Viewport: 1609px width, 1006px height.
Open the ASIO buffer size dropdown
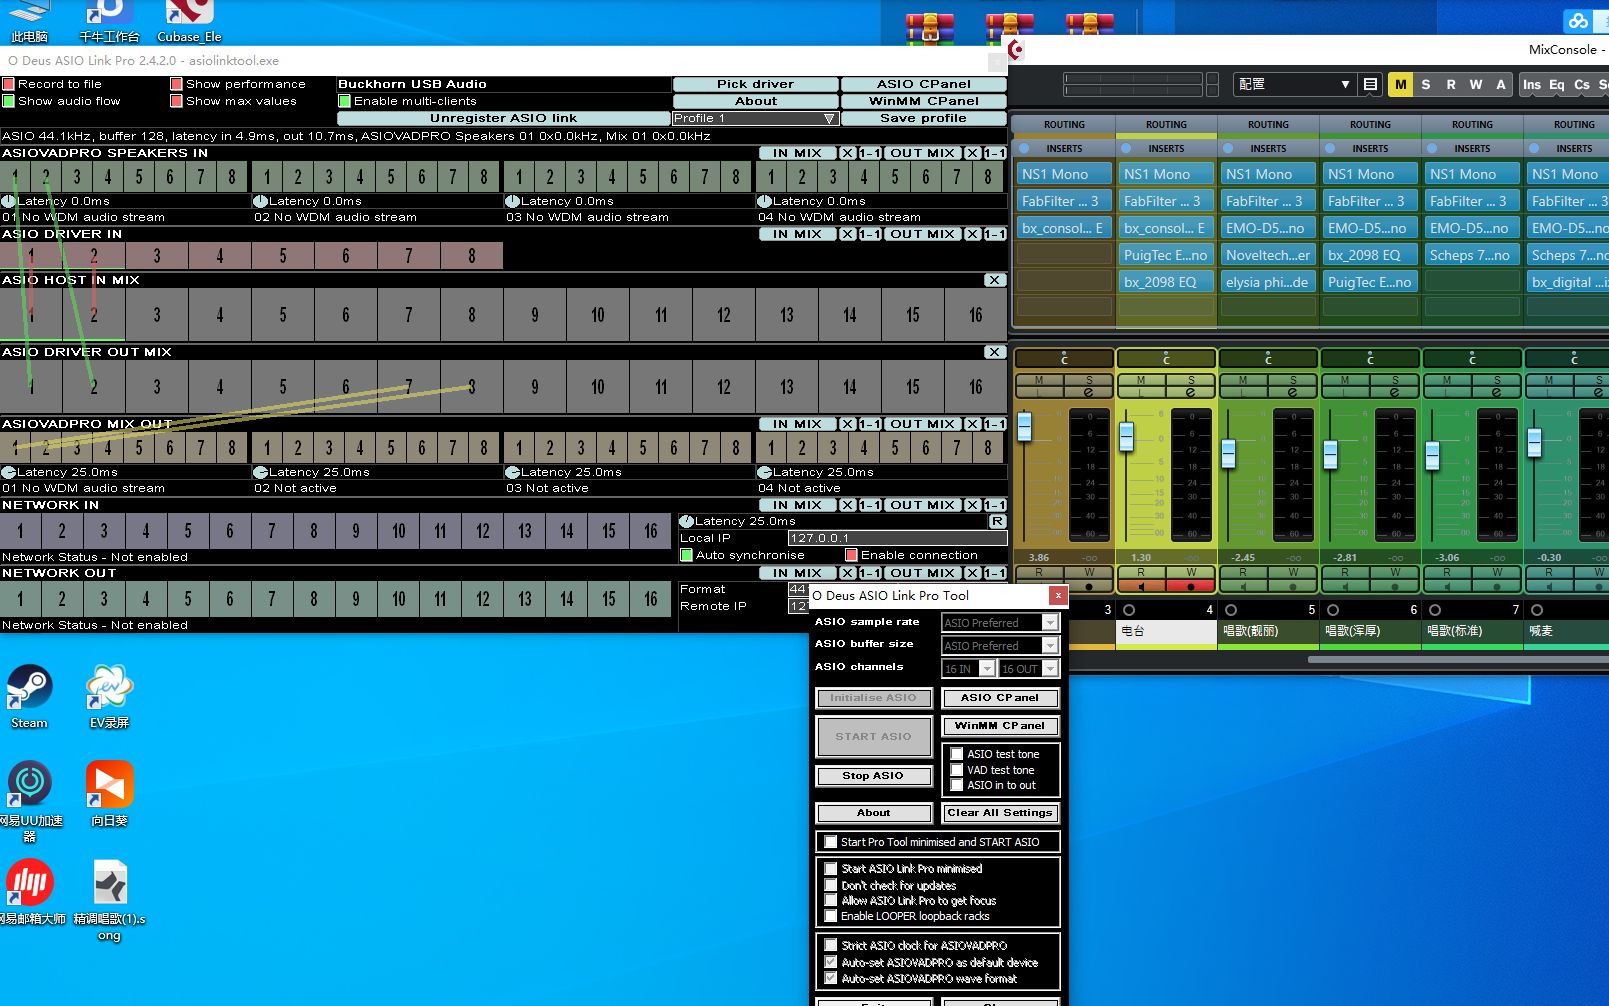point(1000,645)
